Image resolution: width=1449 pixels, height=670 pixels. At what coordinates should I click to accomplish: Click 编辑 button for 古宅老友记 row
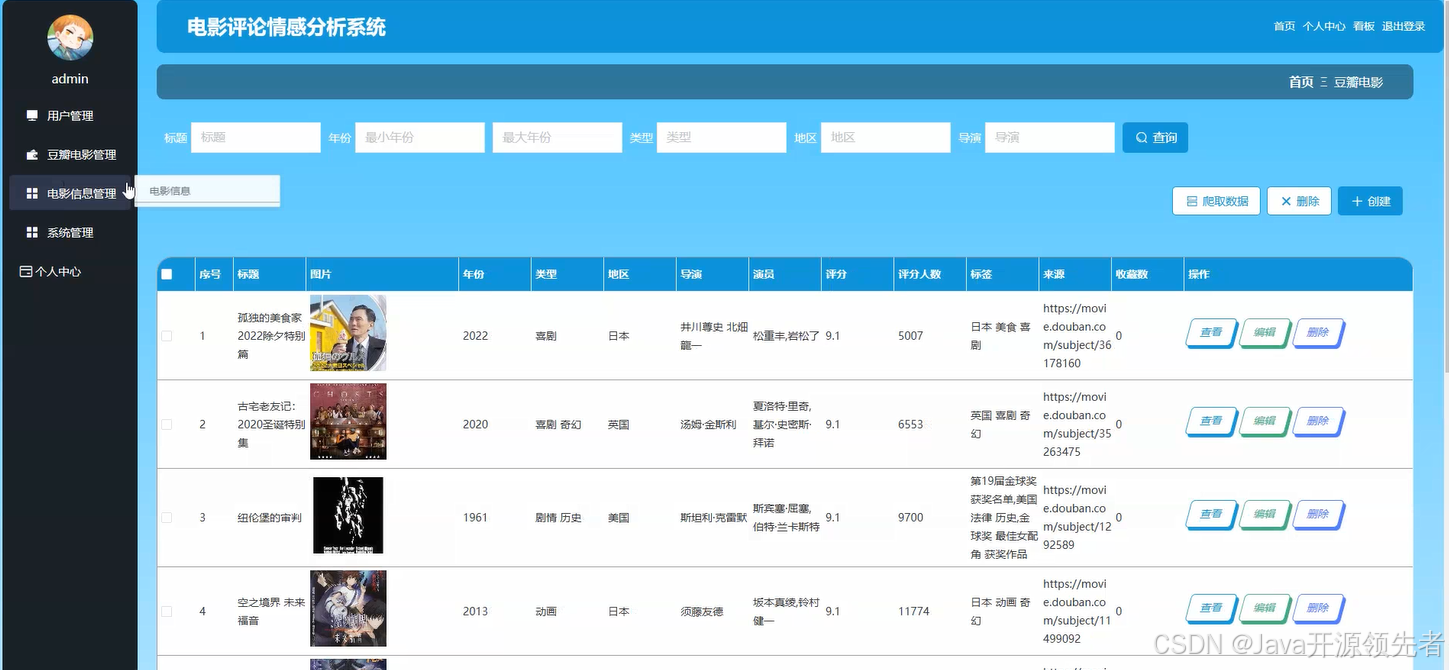point(1264,421)
